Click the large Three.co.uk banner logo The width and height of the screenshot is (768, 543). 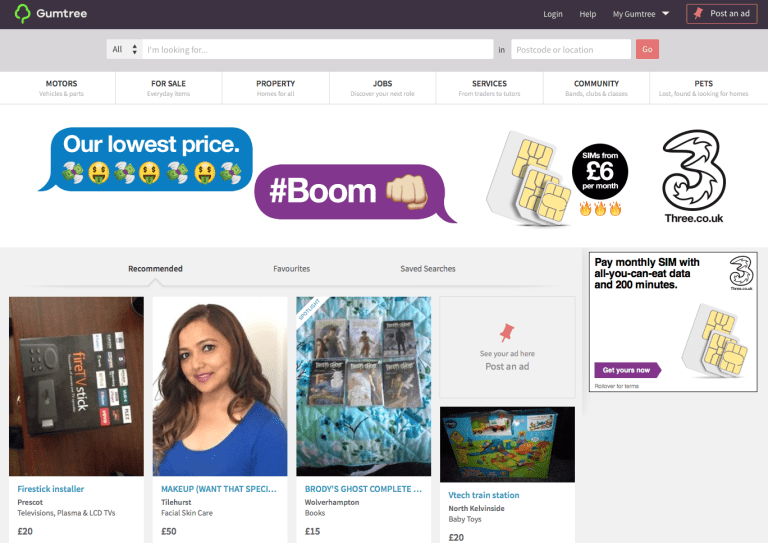692,176
